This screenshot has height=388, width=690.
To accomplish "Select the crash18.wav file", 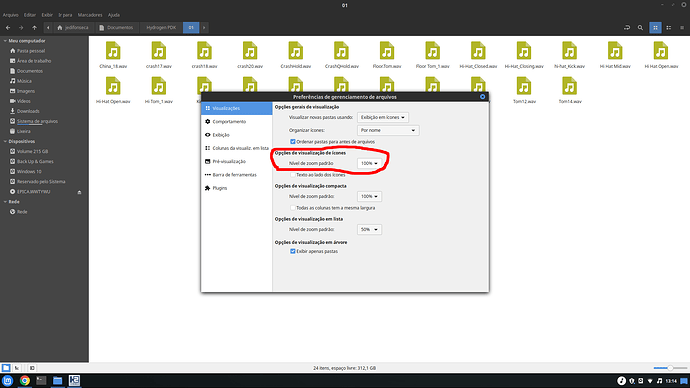I will click(204, 55).
